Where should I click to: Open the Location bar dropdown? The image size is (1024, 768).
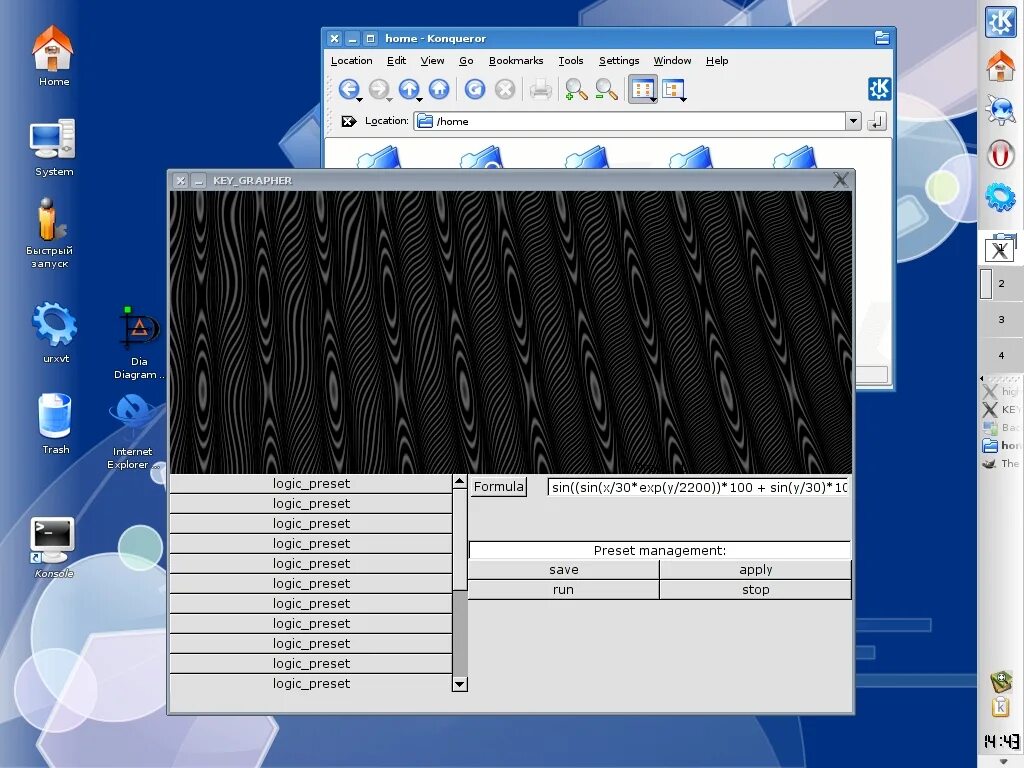pyautogui.click(x=852, y=121)
